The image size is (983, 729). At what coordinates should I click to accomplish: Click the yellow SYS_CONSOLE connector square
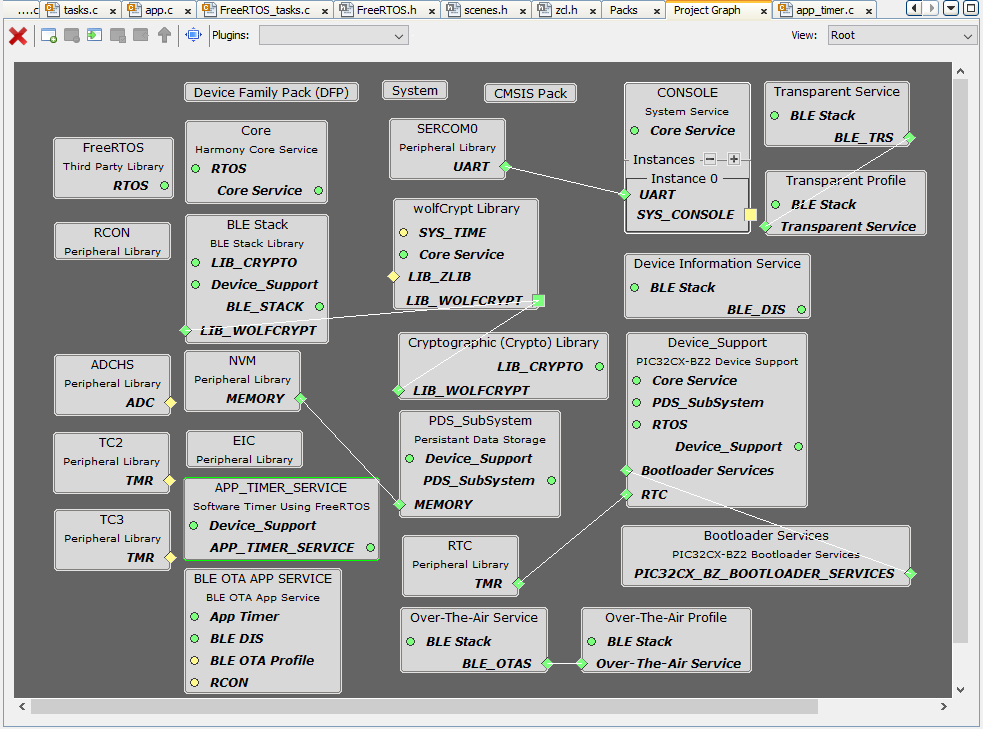point(751,214)
